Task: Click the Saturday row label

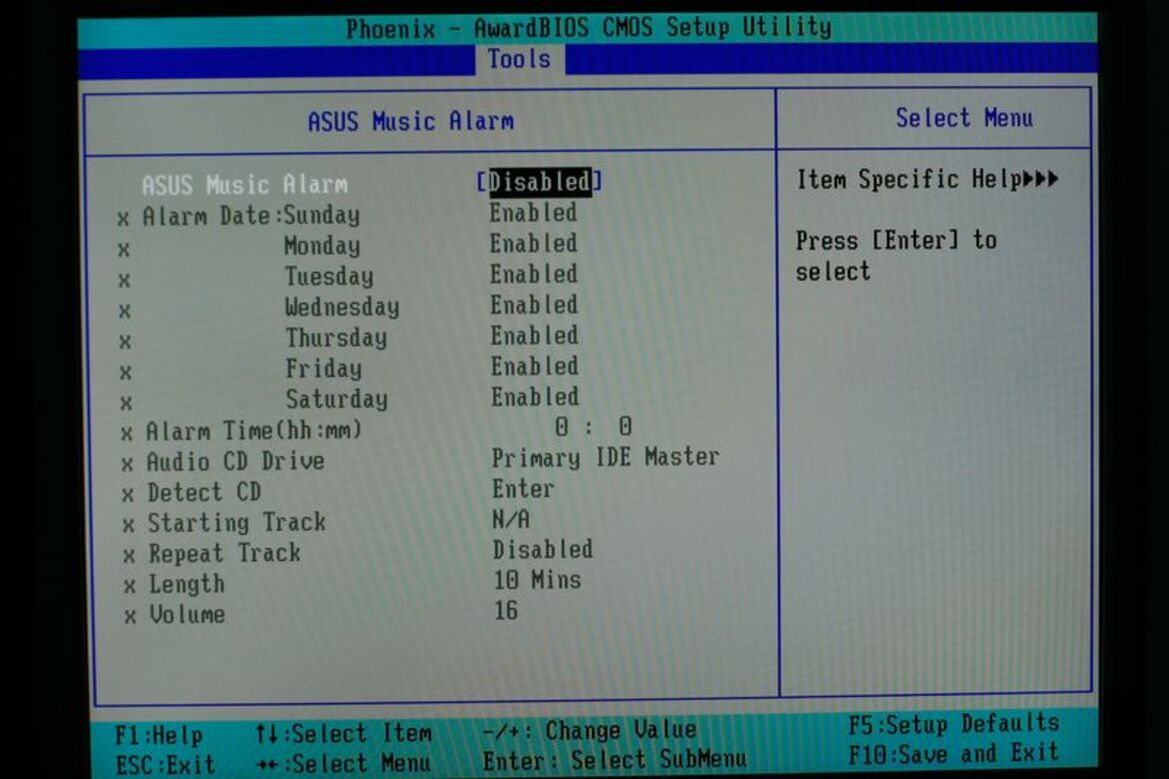Action: (x=337, y=400)
